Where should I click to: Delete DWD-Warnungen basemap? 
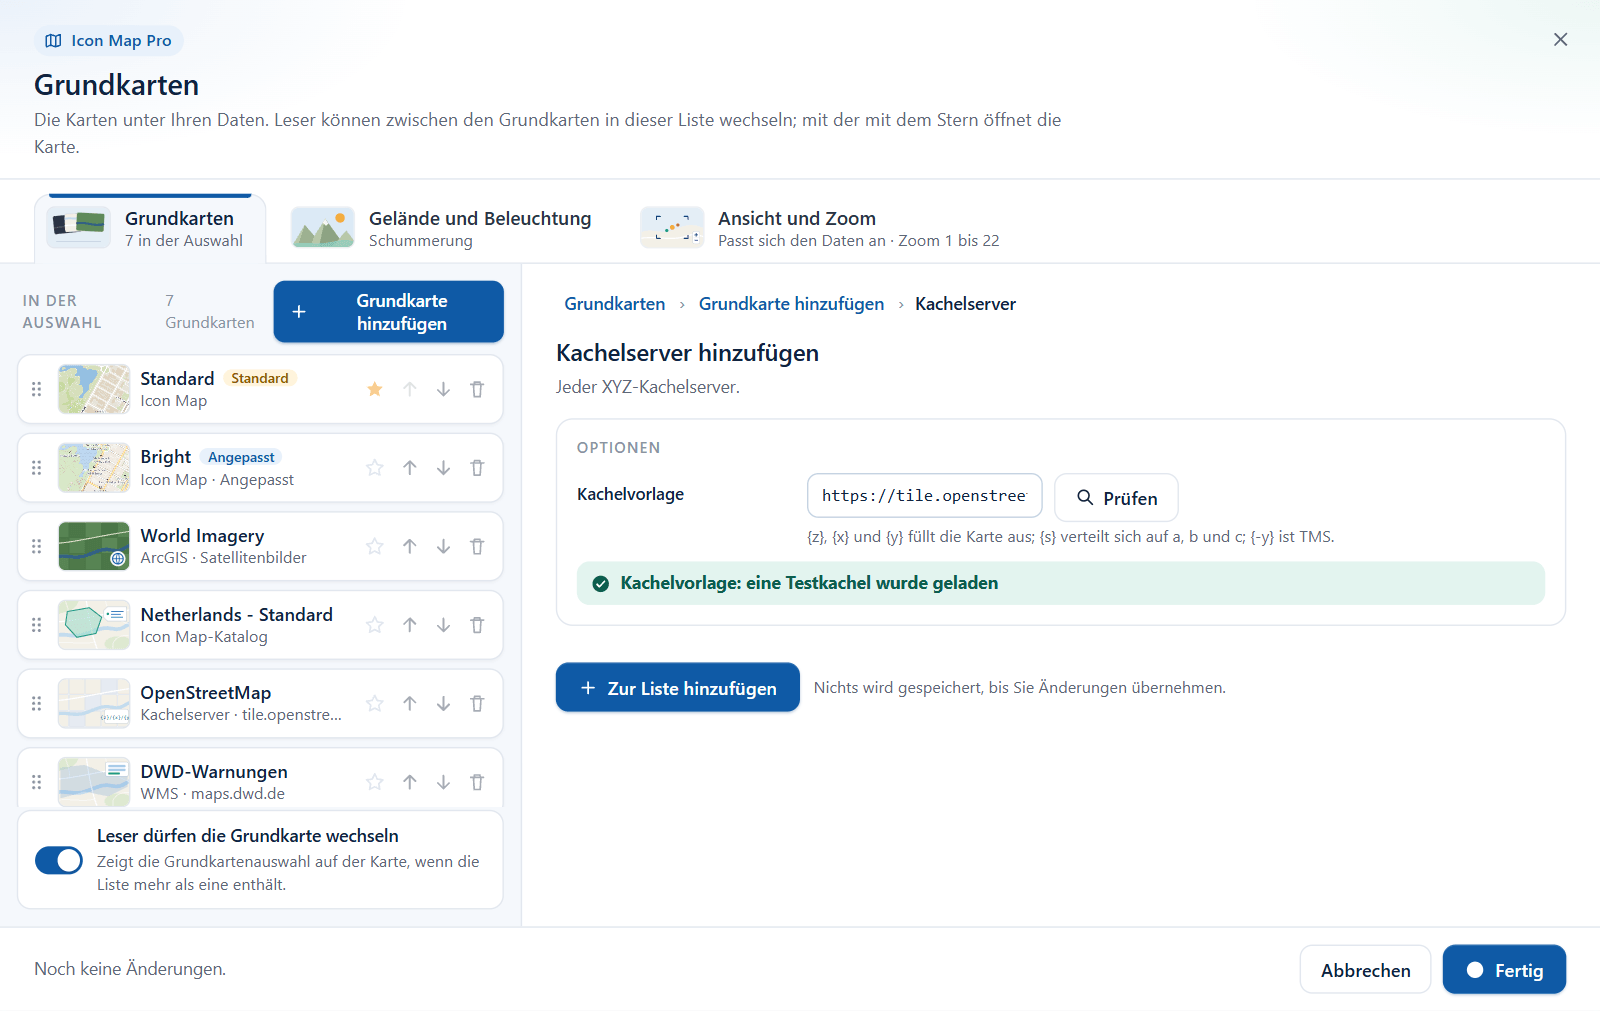pos(477,782)
